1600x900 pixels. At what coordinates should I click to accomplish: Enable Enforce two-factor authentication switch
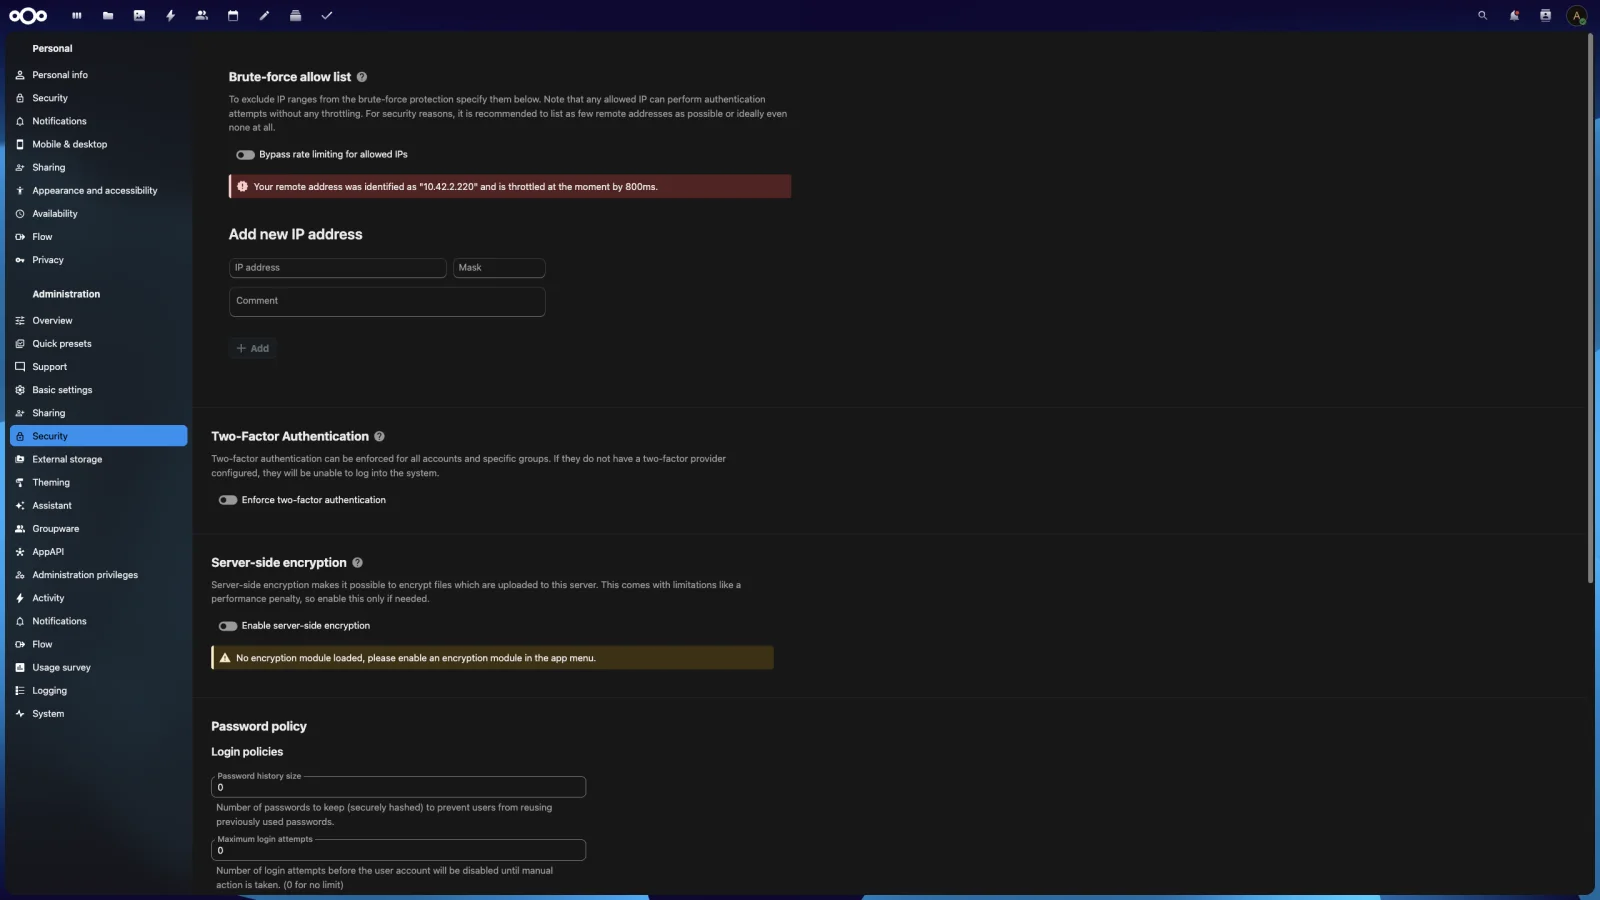coord(228,500)
